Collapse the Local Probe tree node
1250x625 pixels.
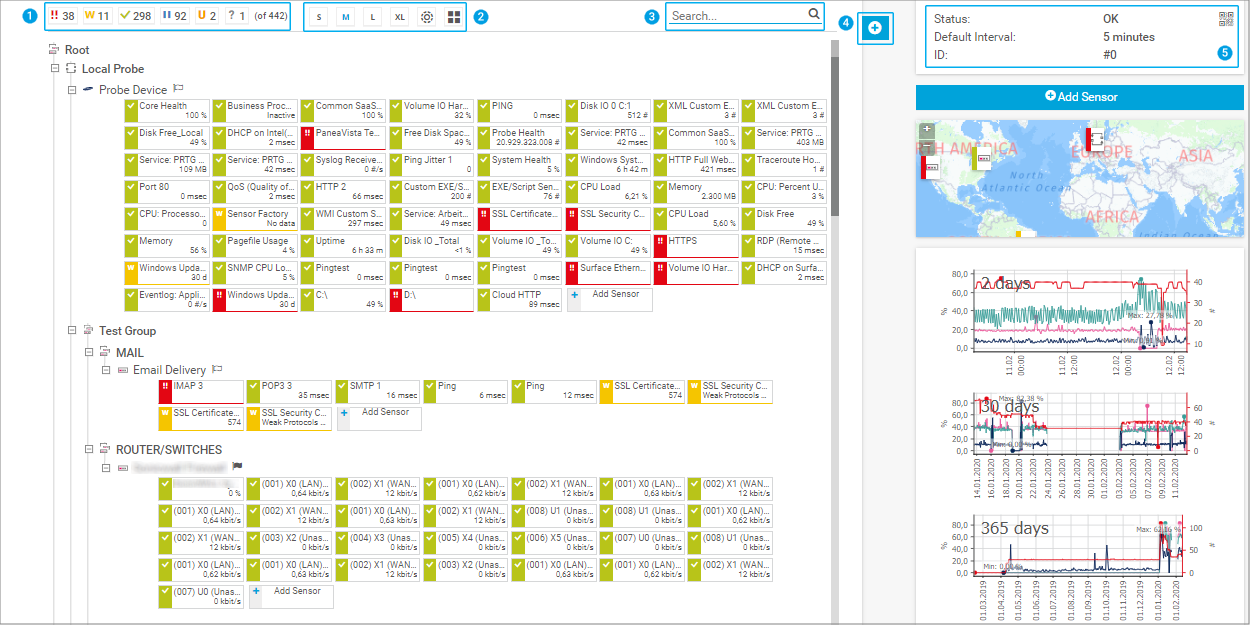(x=56, y=69)
